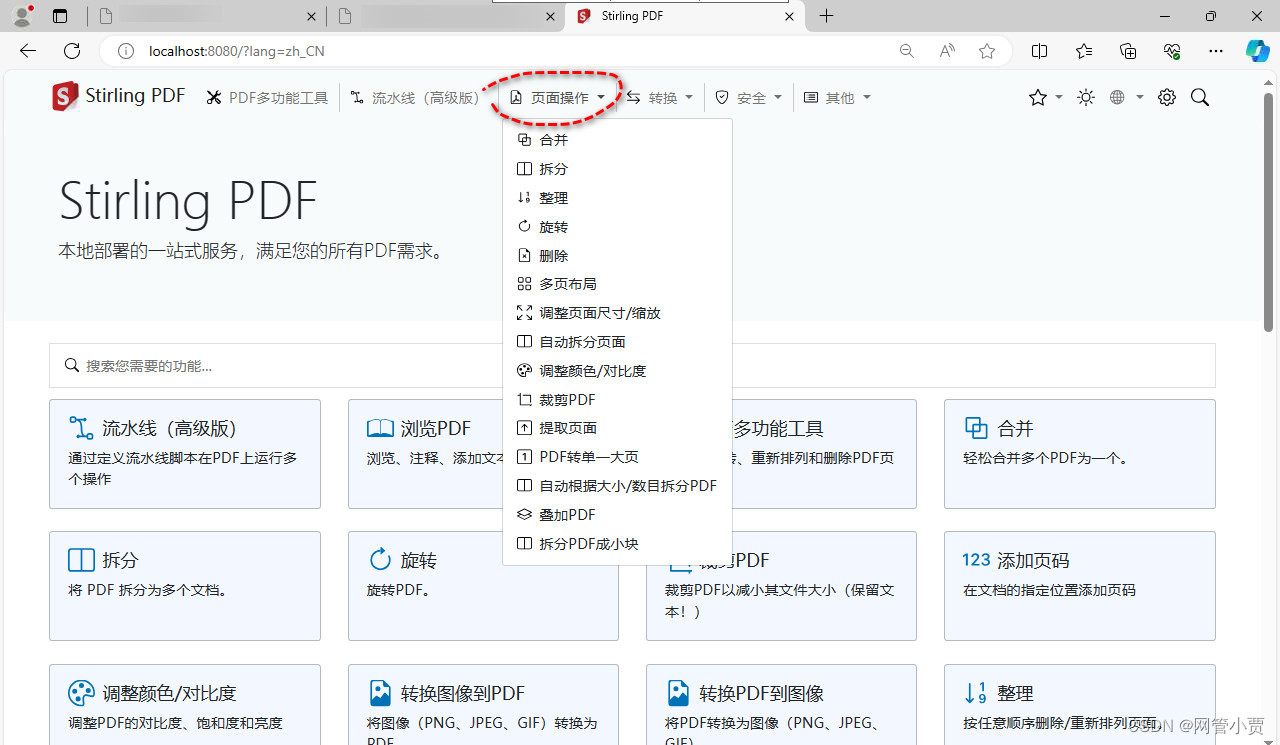Image resolution: width=1280 pixels, height=745 pixels.
Task: Click the image icon in 转换图像到PDF card
Action: (x=380, y=692)
